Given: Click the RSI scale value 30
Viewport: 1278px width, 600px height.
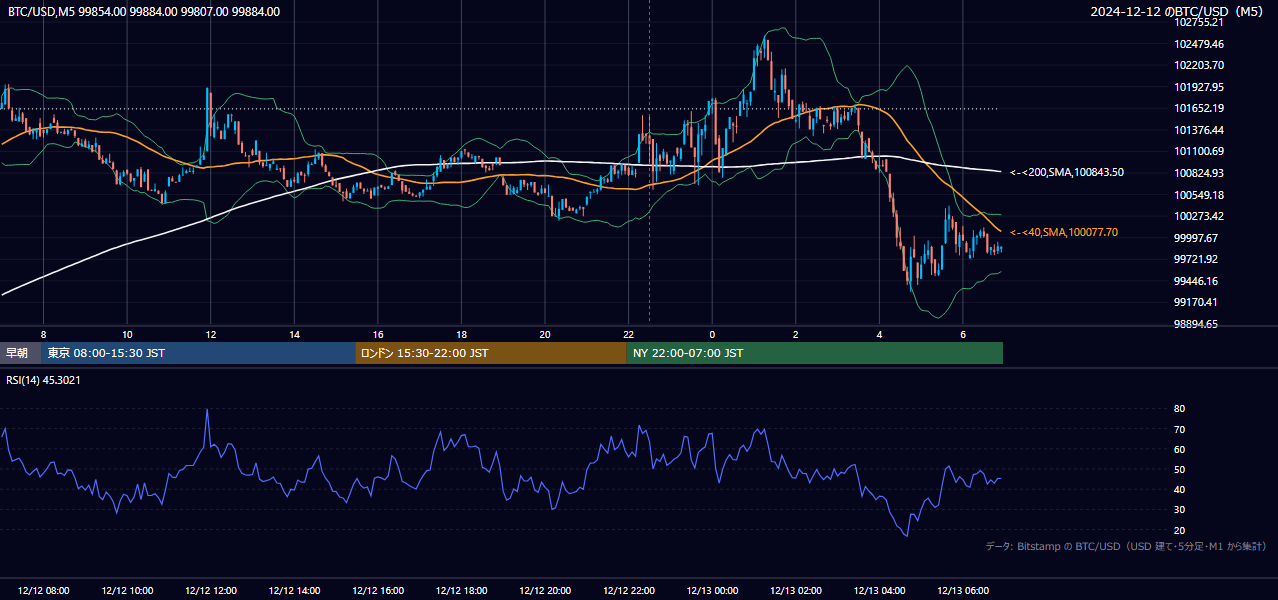Looking at the screenshot, I should click(1180, 509).
